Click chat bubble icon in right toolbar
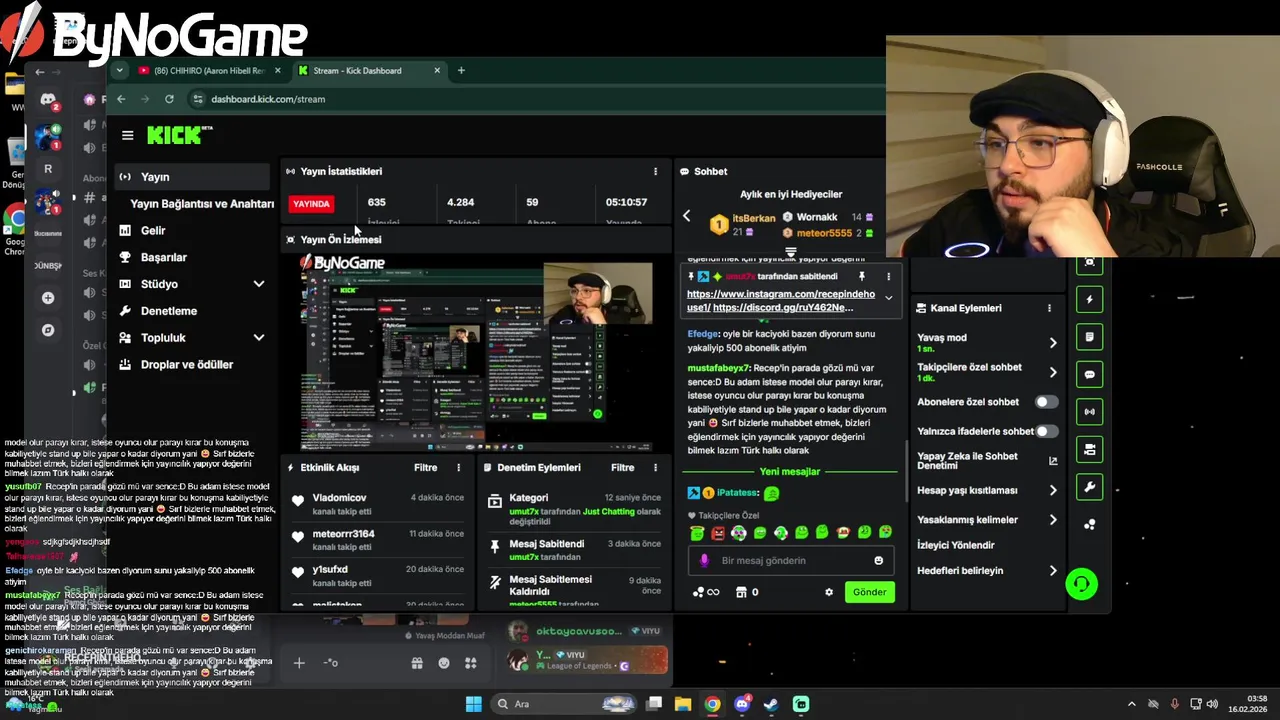The image size is (1280, 720). 1089,374
